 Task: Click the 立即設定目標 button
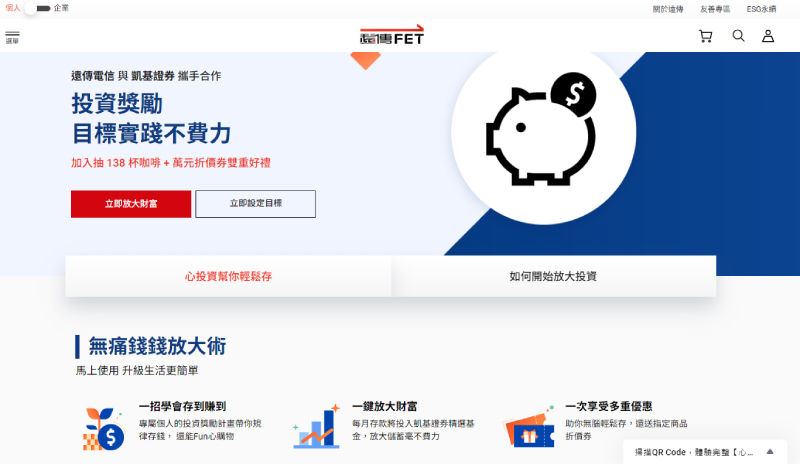[256, 204]
